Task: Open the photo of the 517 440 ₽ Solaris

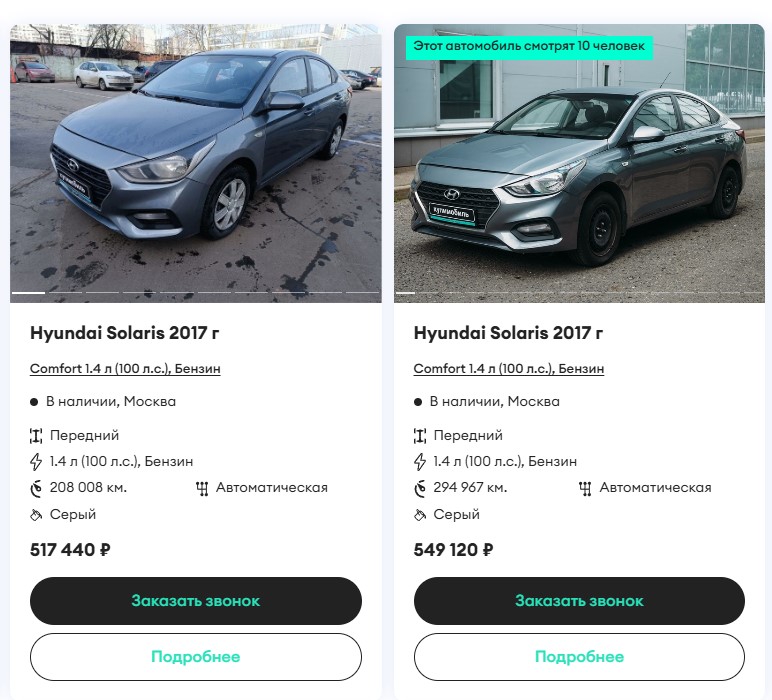Action: pyautogui.click(x=195, y=163)
